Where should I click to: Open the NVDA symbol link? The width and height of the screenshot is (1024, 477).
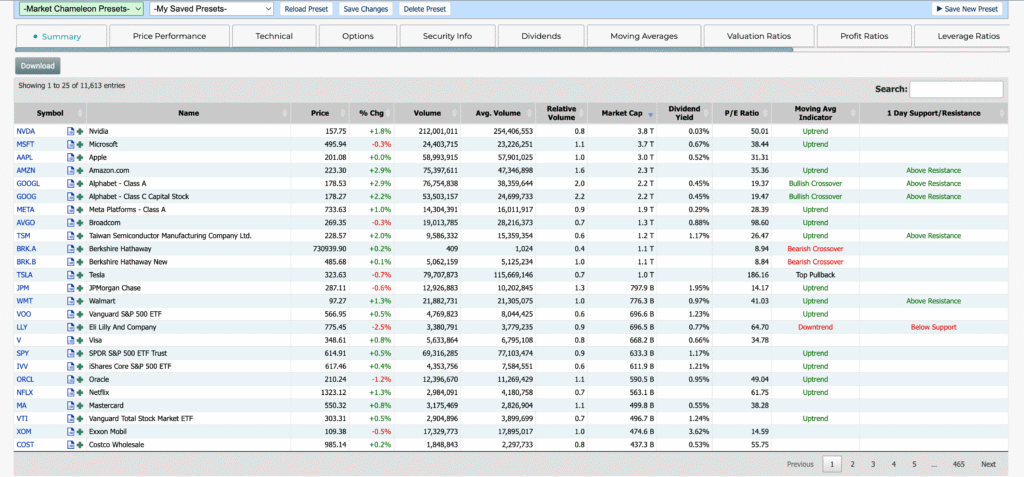click(25, 131)
